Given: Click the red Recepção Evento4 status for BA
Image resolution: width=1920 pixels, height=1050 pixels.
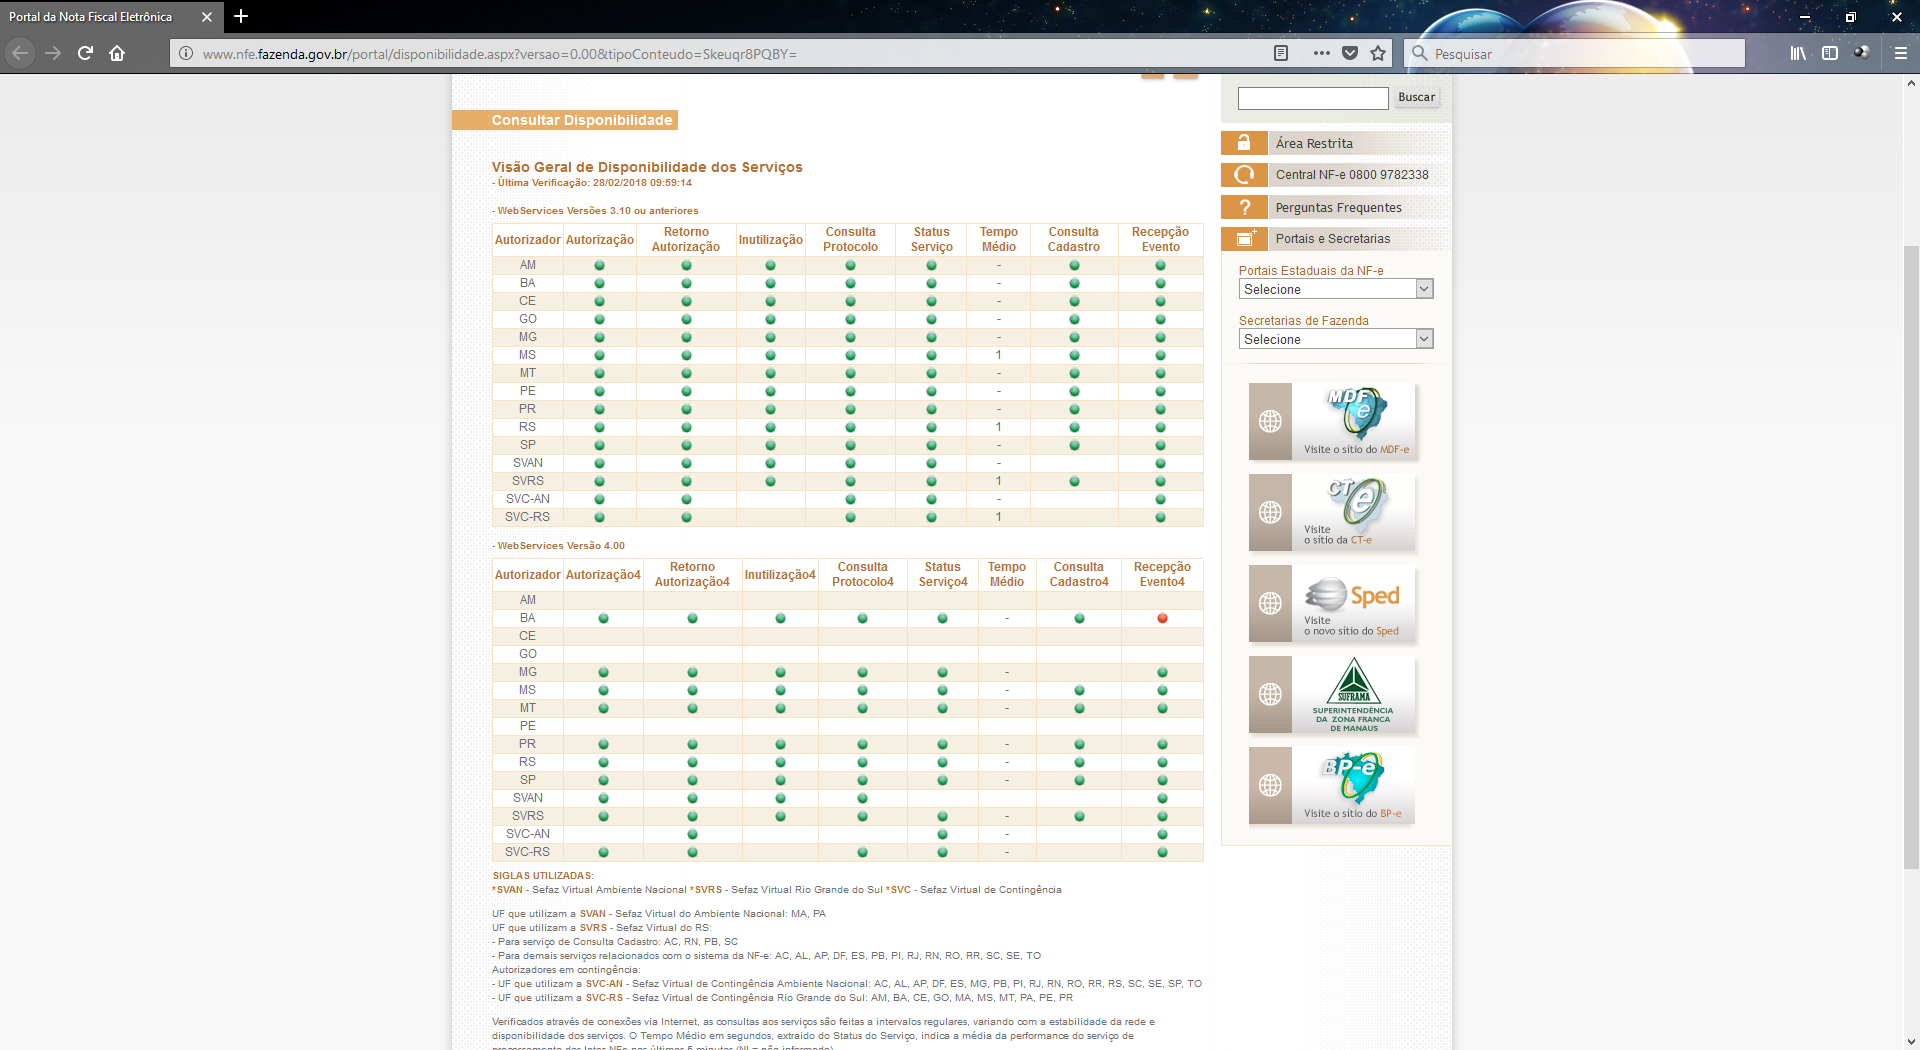Looking at the screenshot, I should [x=1162, y=618].
